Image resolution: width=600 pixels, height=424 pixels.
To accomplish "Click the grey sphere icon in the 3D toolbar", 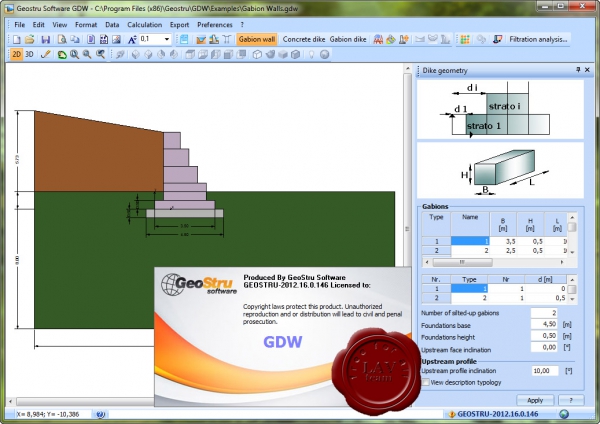I will coord(324,54).
